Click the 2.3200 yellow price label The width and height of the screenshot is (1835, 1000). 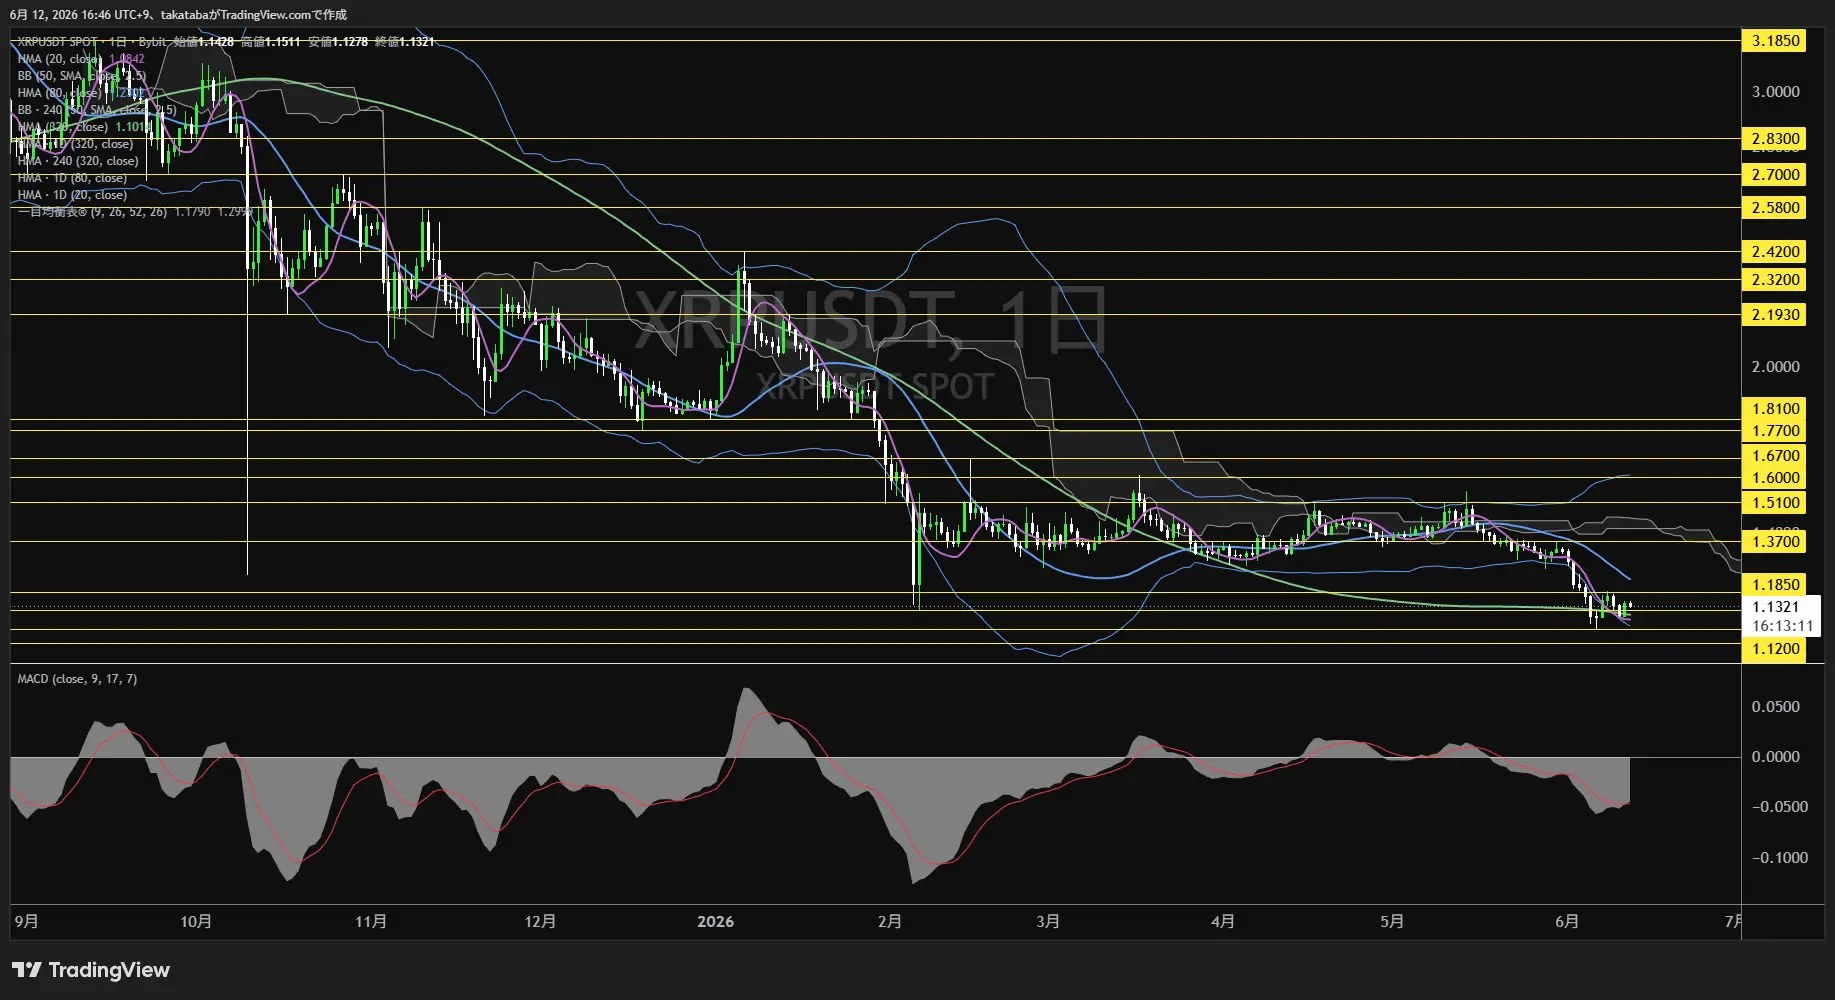[x=1775, y=280]
